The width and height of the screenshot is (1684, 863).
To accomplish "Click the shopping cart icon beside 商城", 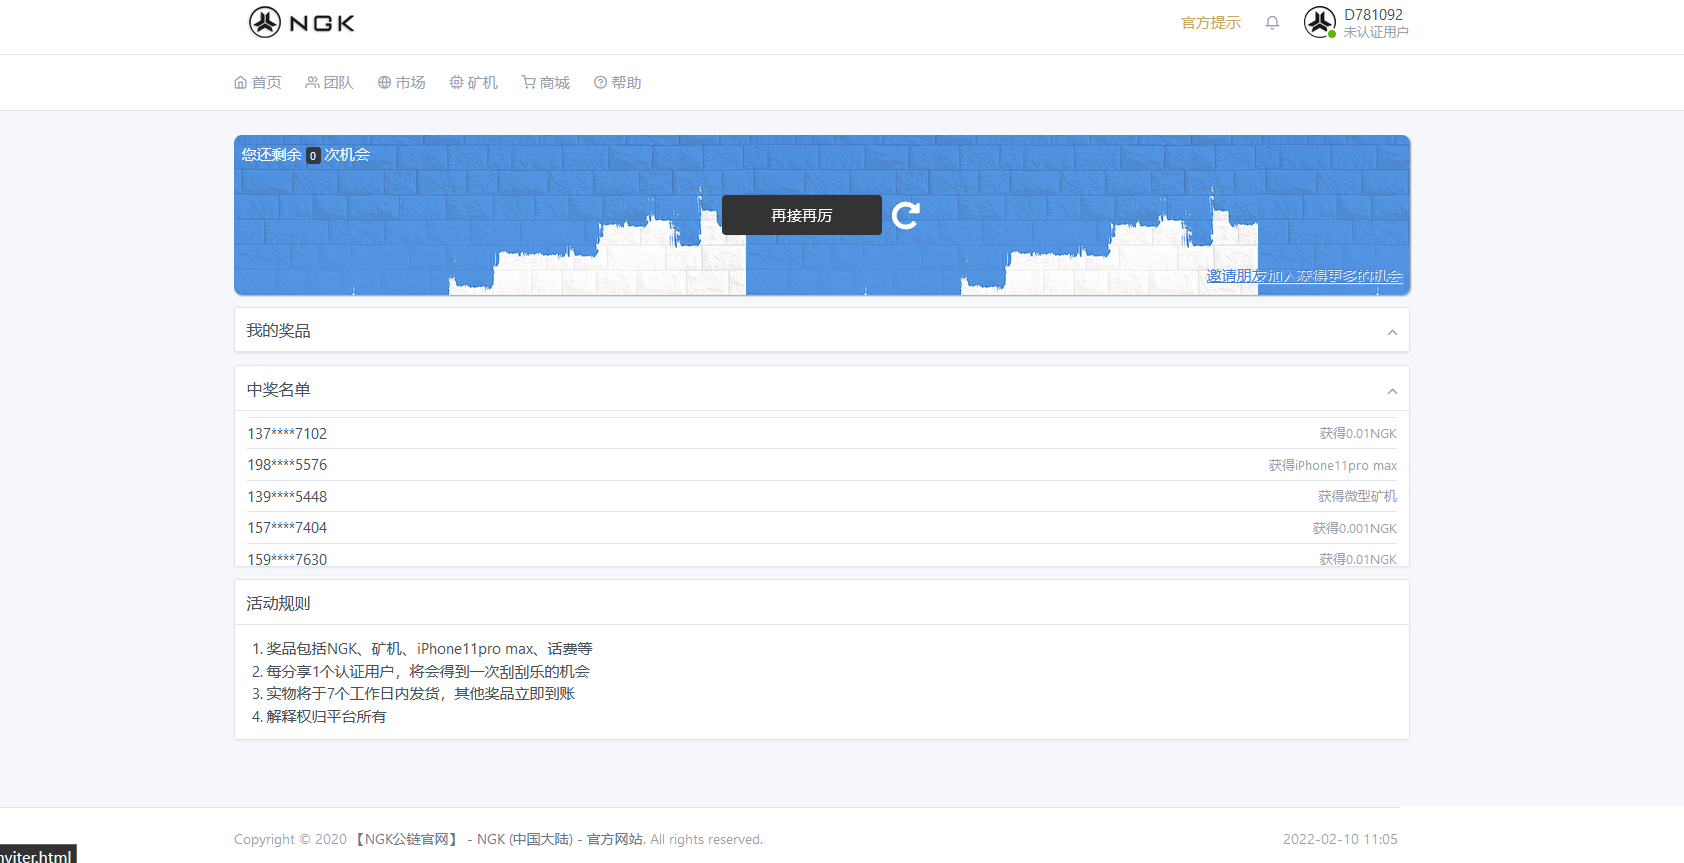I will (528, 83).
